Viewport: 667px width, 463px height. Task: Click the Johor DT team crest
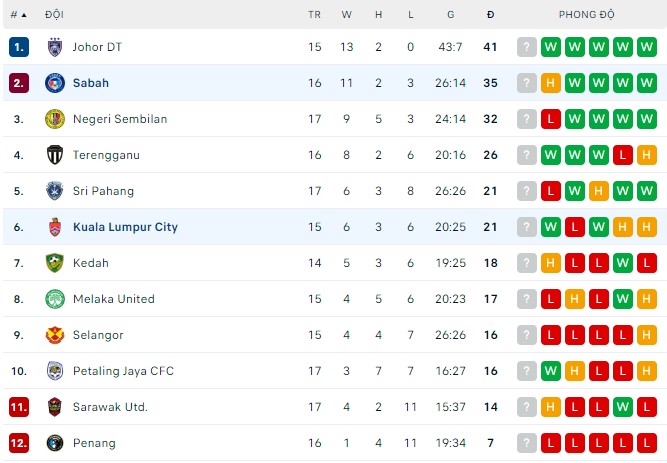pyautogui.click(x=54, y=47)
